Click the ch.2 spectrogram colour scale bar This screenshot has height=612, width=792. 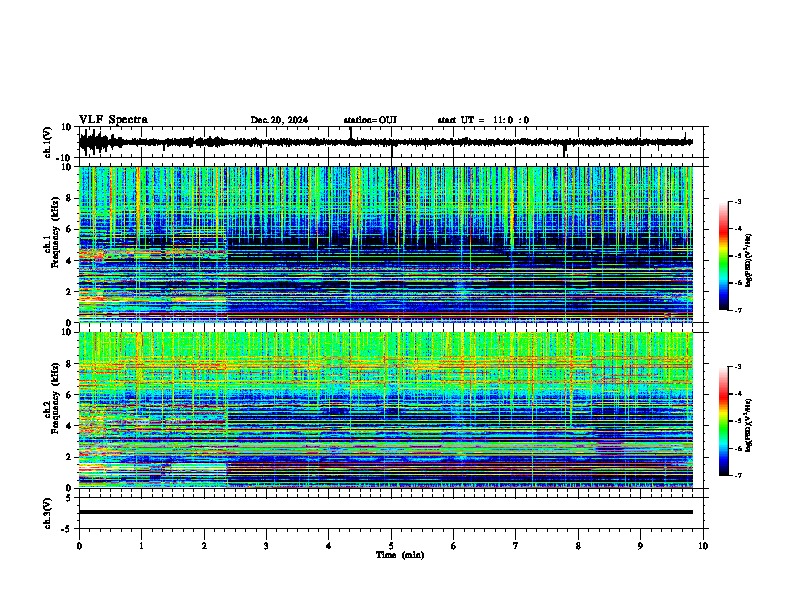click(723, 421)
